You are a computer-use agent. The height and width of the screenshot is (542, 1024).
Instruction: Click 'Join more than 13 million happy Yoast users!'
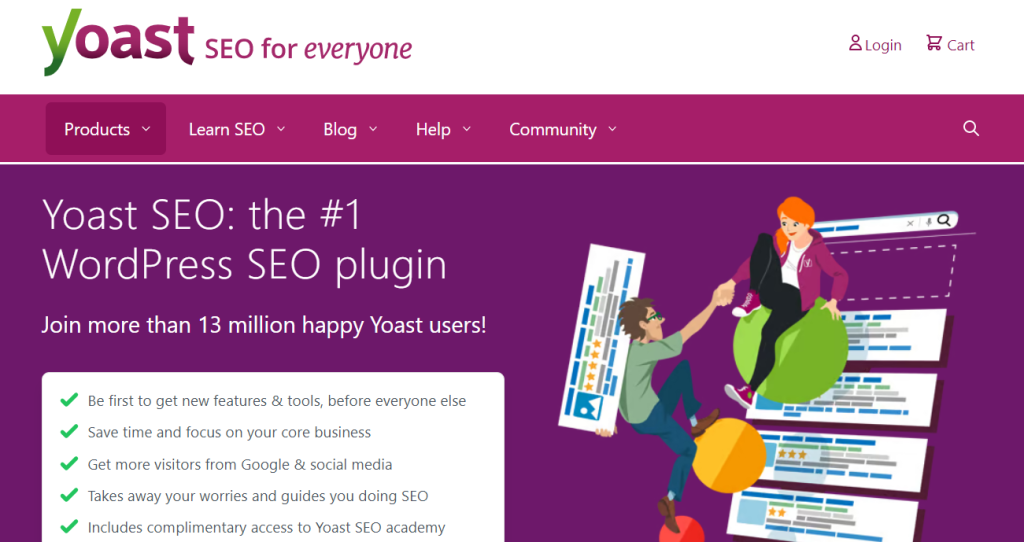pos(264,325)
